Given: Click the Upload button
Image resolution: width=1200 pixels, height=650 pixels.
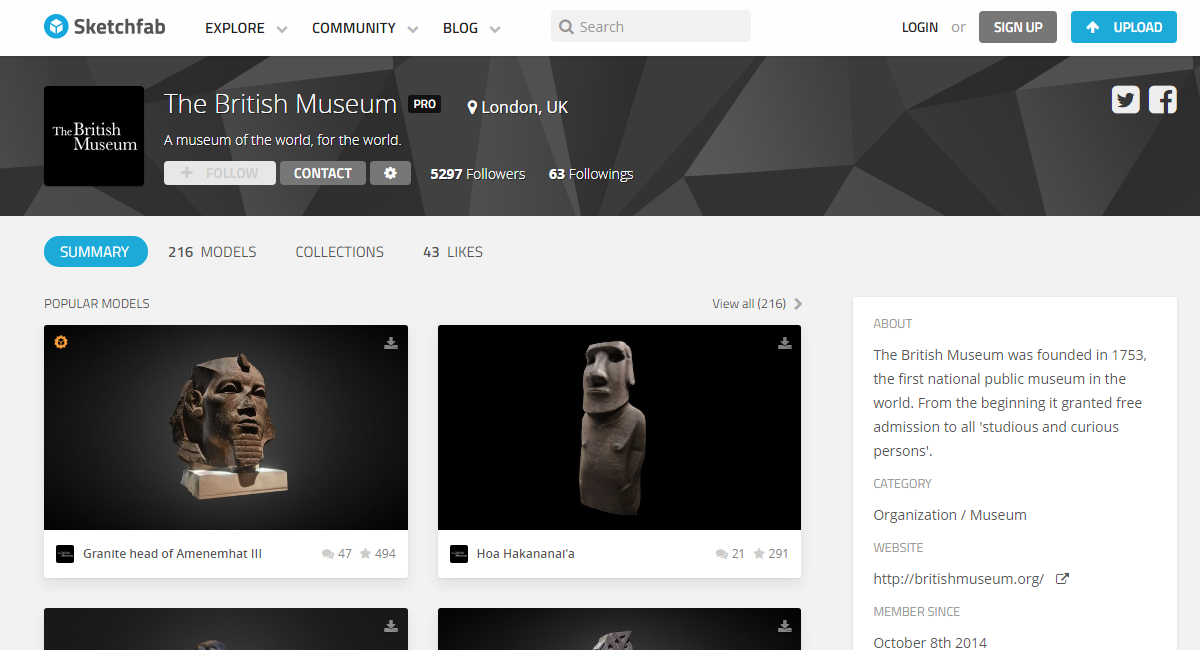Looking at the screenshot, I should pos(1124,27).
